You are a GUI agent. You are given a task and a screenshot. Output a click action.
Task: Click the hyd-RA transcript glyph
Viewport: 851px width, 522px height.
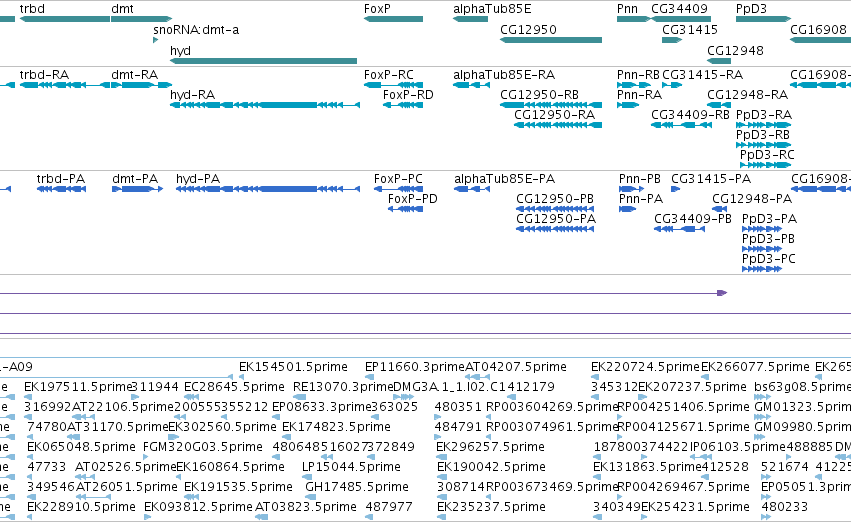click(x=265, y=105)
